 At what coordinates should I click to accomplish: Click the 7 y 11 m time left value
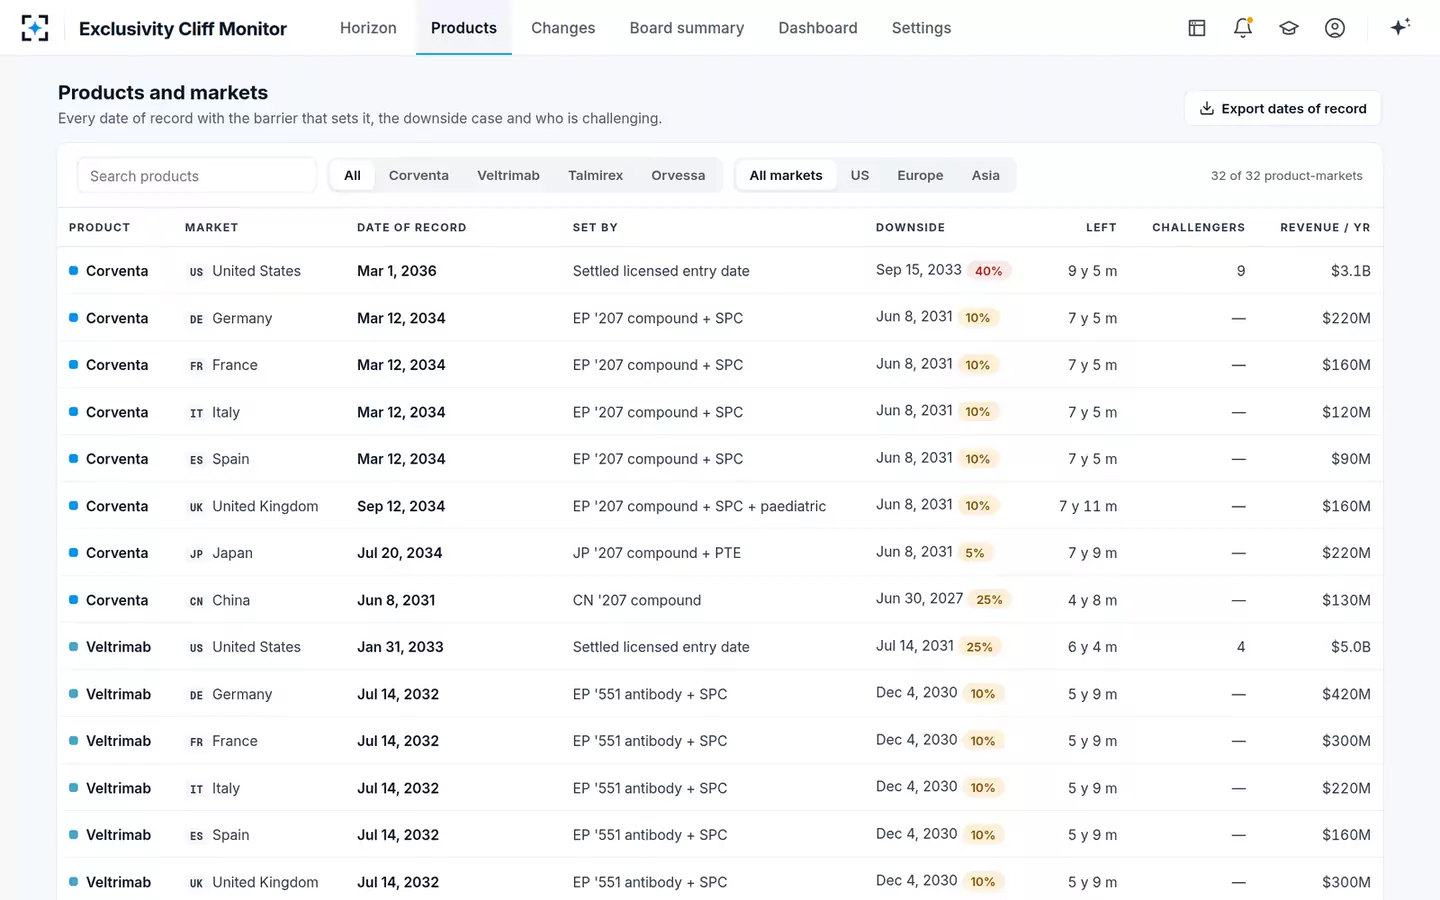(1088, 506)
